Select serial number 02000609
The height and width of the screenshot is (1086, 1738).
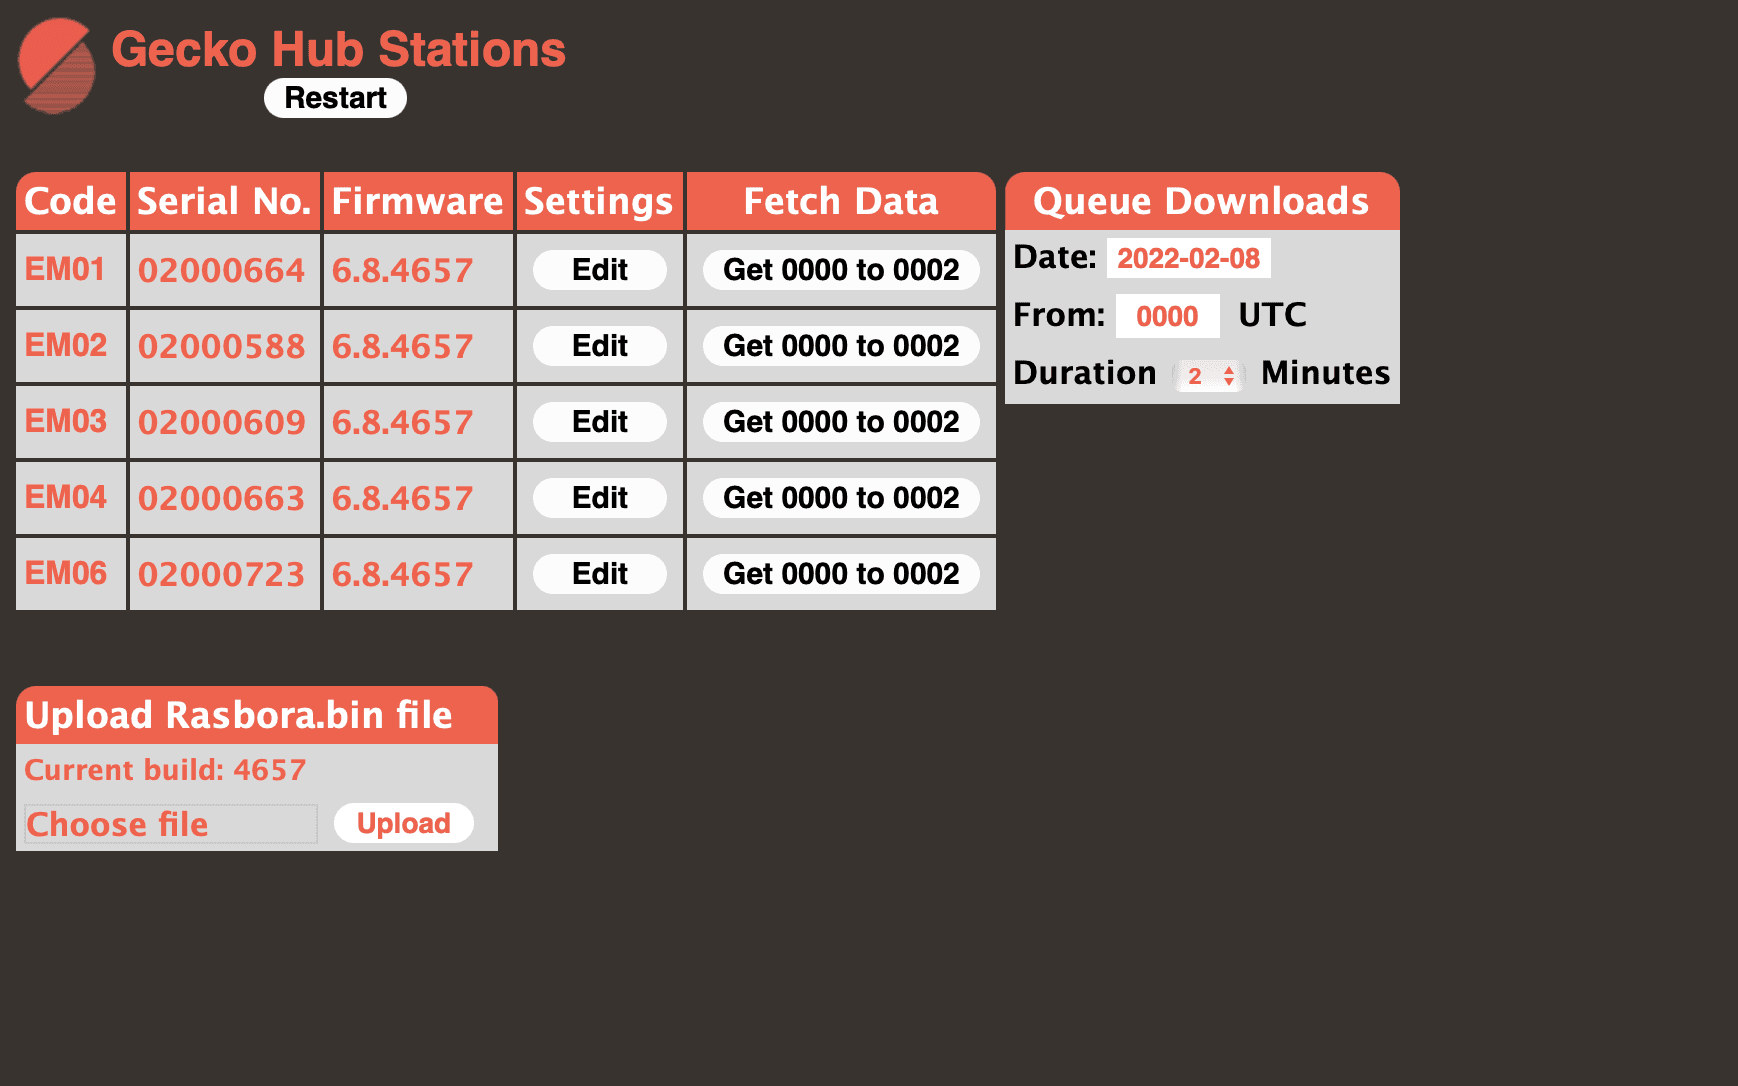click(222, 422)
